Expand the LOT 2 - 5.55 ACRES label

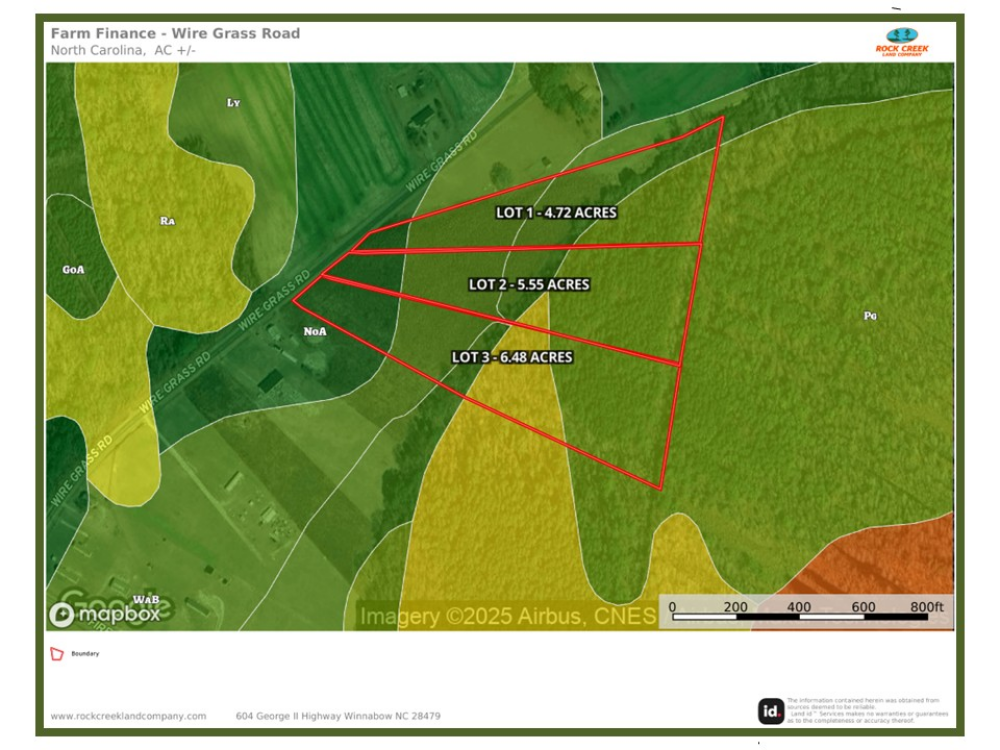(528, 285)
